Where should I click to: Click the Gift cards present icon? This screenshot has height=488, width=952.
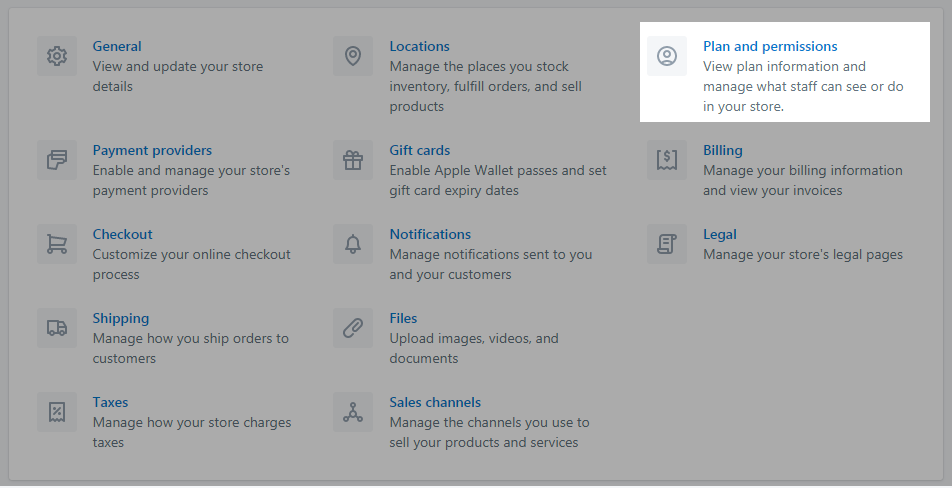tap(353, 160)
